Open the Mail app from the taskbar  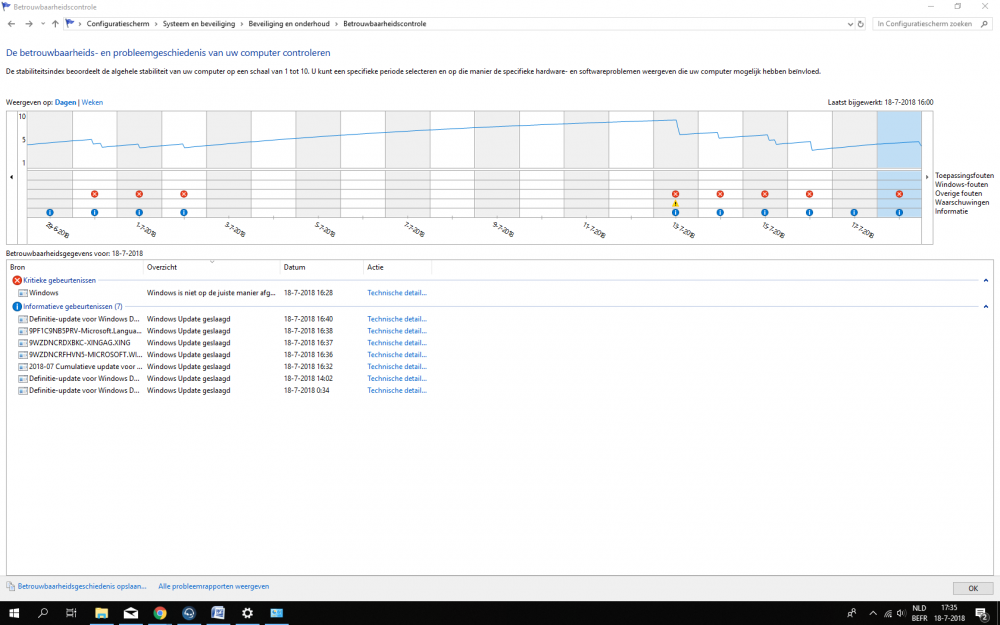coord(131,613)
